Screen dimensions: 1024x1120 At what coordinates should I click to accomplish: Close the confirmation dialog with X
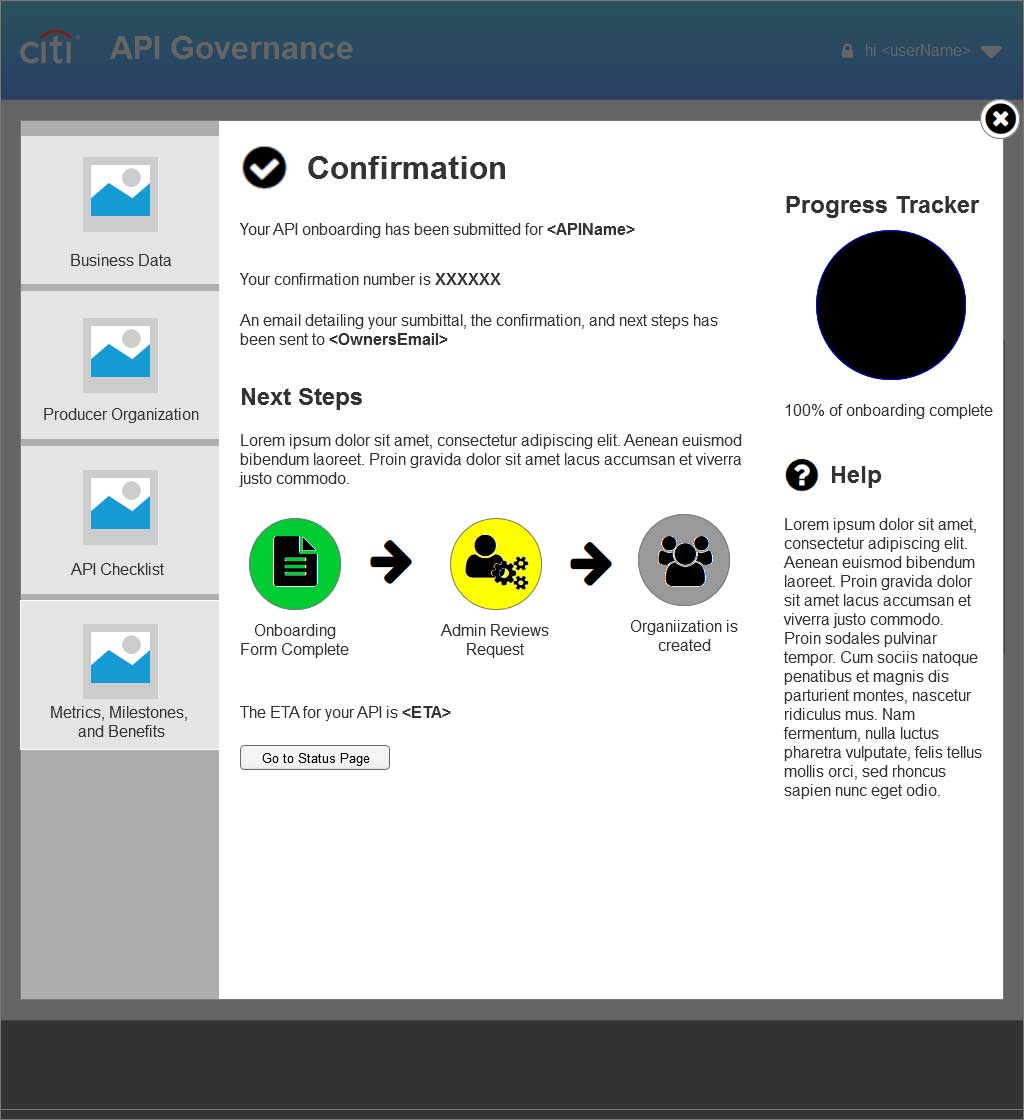tap(999, 120)
